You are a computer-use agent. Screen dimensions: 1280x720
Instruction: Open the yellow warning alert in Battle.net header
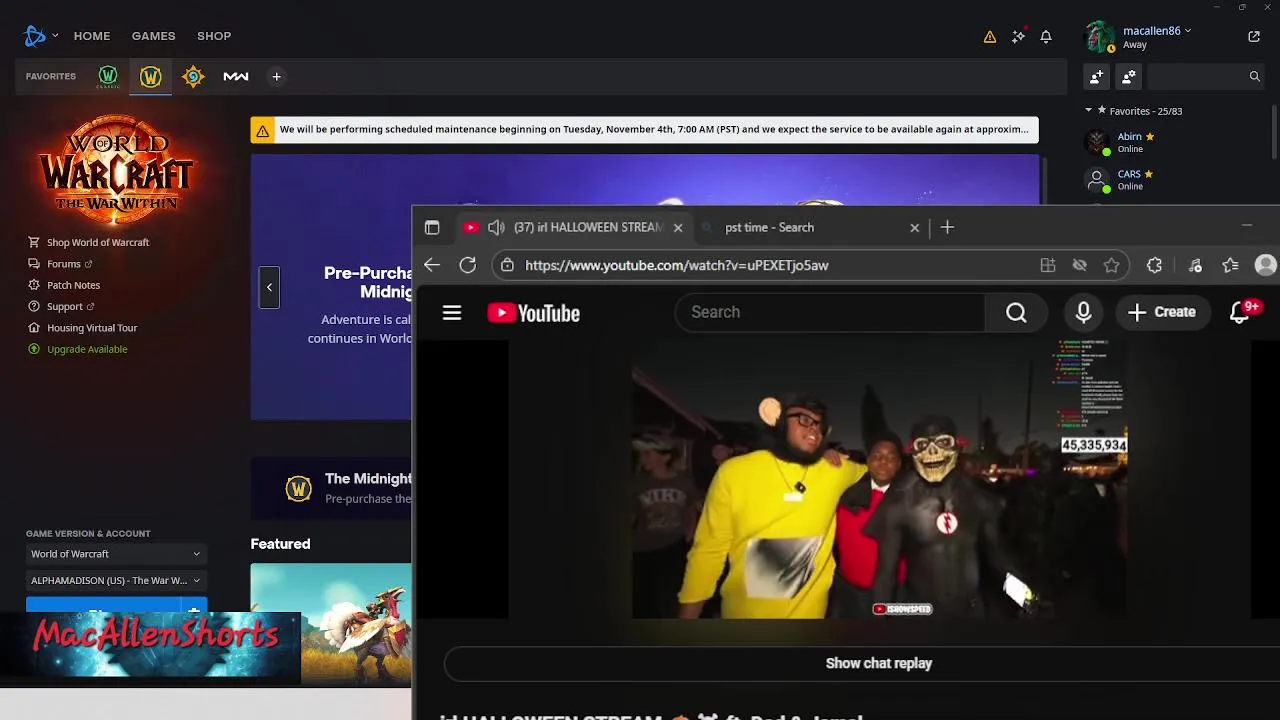click(990, 36)
